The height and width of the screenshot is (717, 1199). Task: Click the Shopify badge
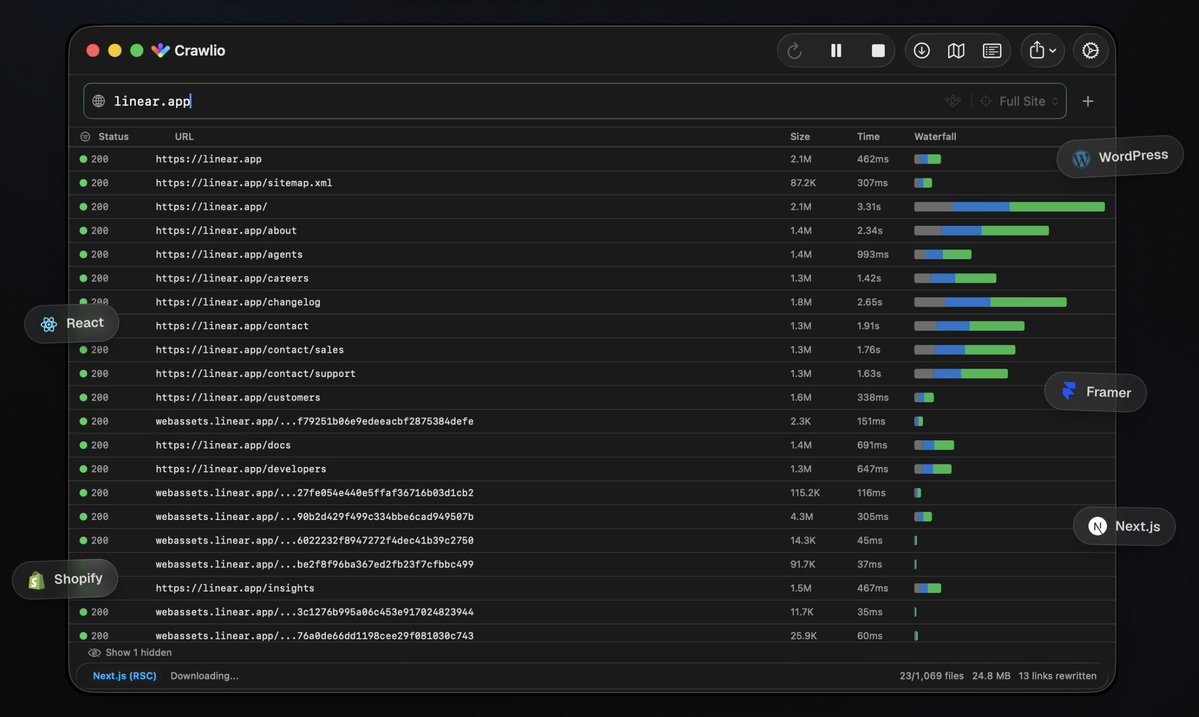(65, 579)
